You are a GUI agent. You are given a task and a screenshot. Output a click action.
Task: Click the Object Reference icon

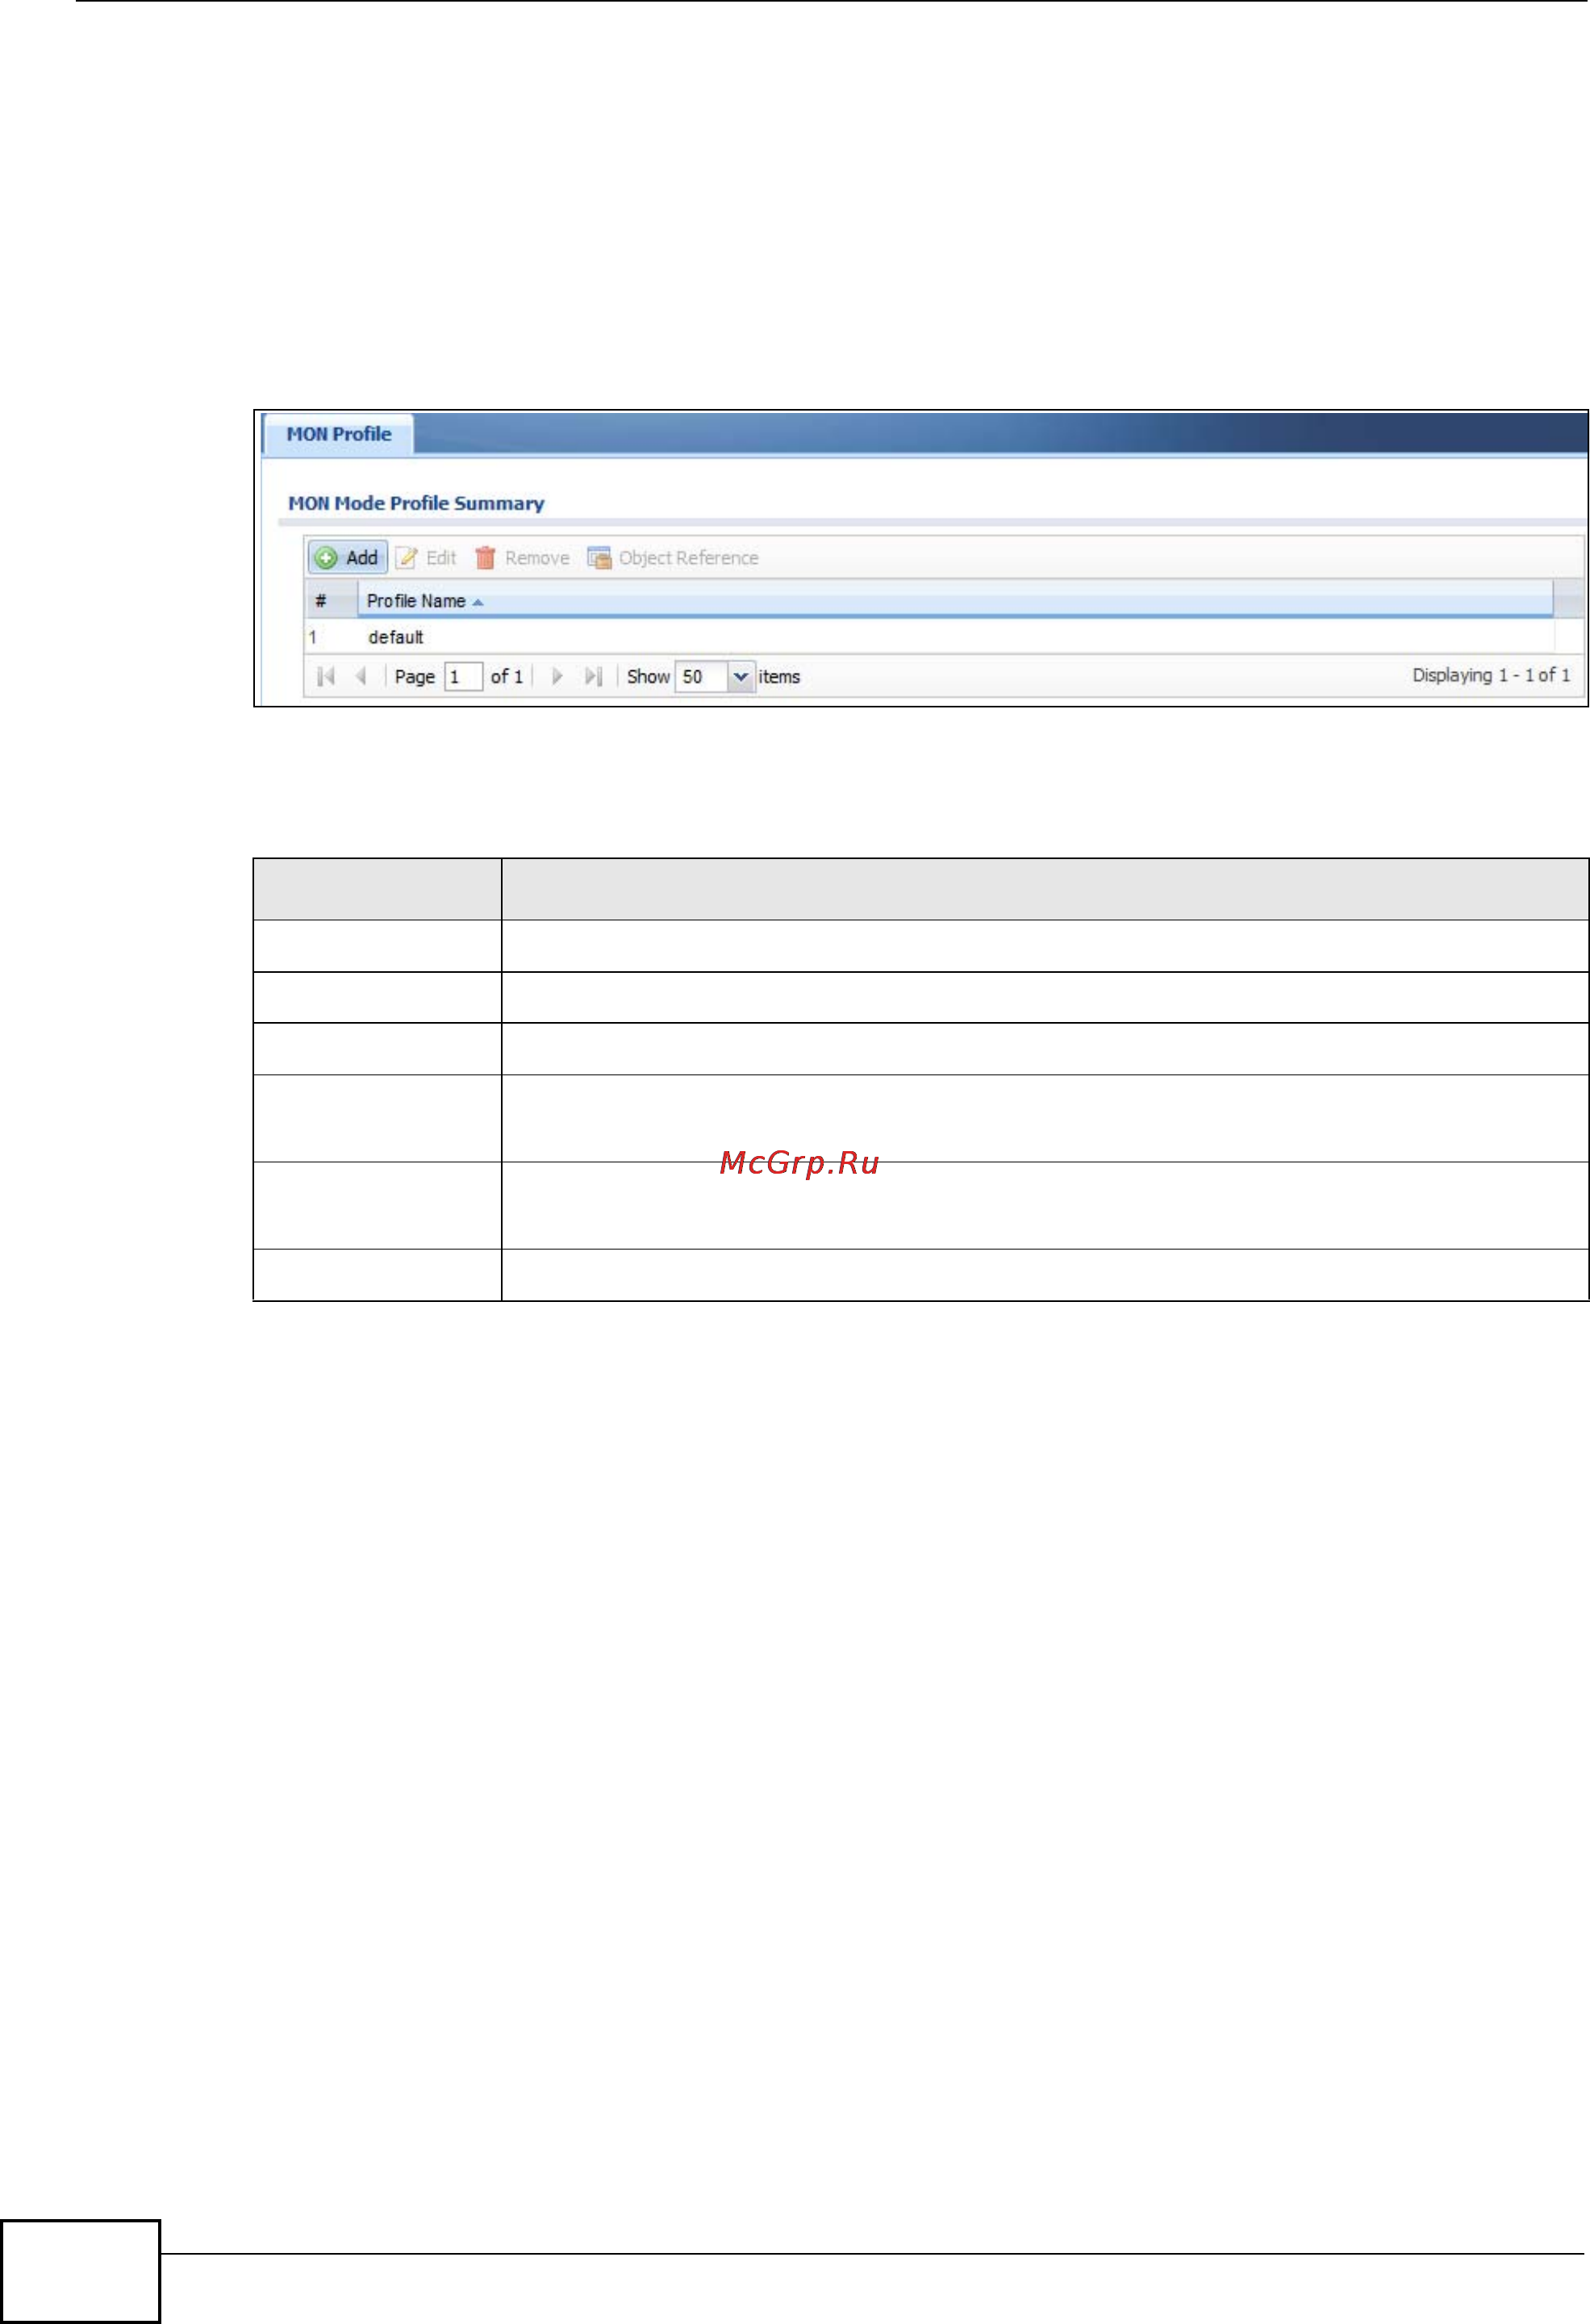pyautogui.click(x=599, y=558)
